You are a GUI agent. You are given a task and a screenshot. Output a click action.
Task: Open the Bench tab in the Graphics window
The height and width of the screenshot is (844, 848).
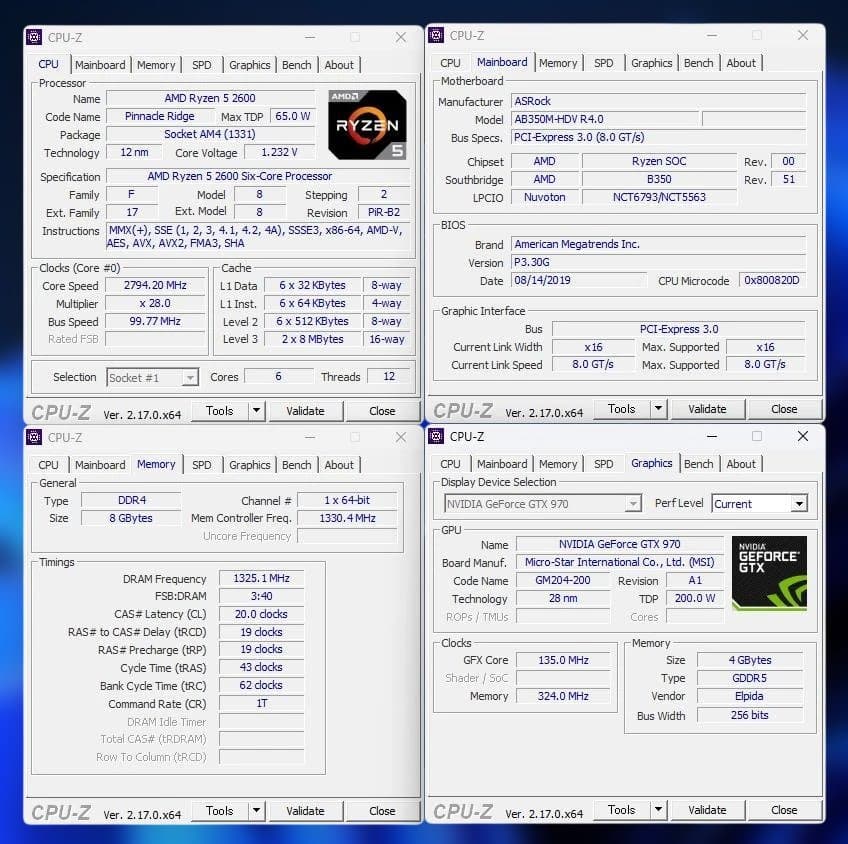(699, 463)
